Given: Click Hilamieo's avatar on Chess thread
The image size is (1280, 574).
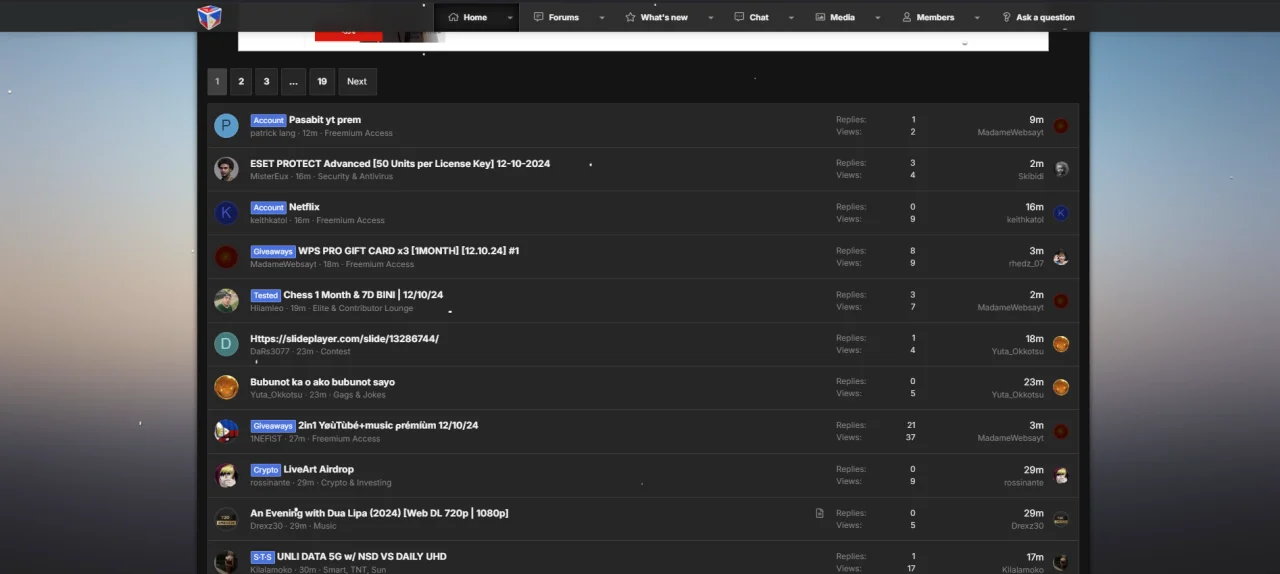Looking at the screenshot, I should [227, 301].
